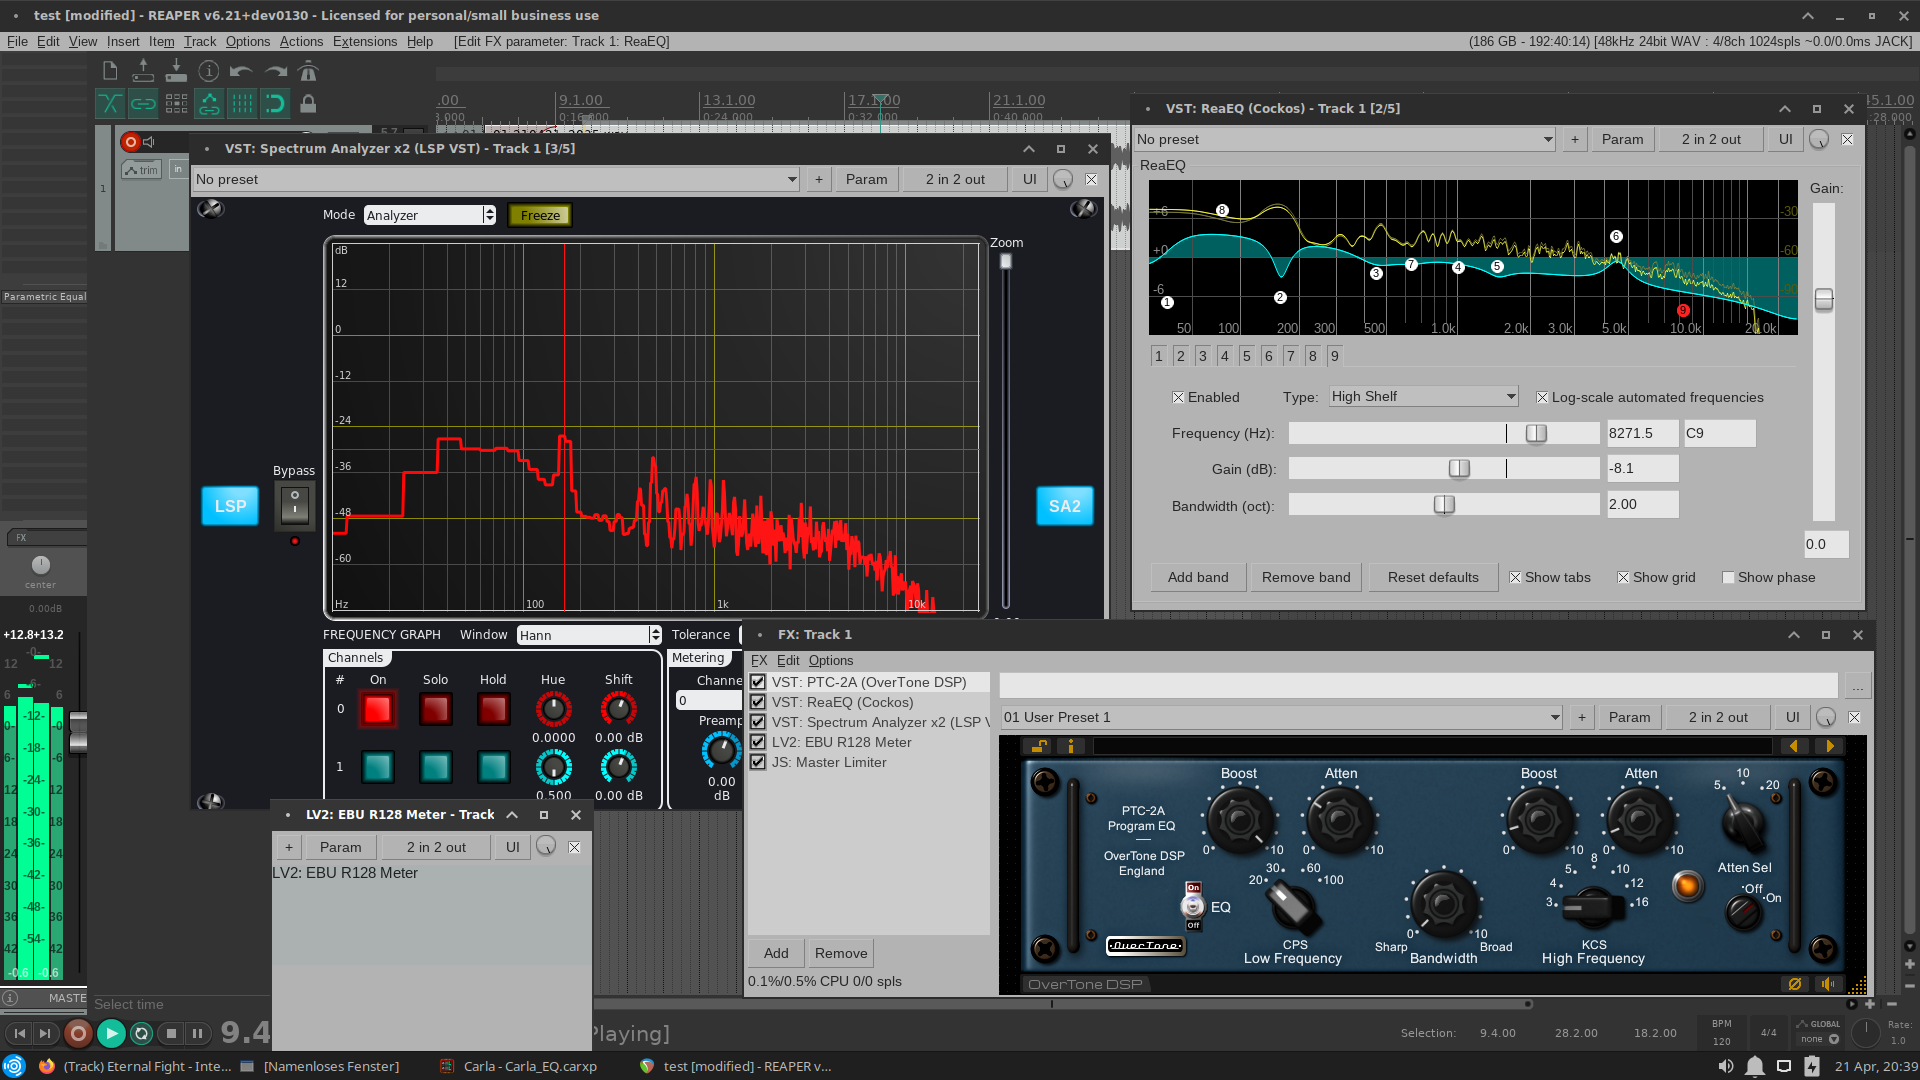Click the EBU R128 Meter 2 in 2 out button

click(x=436, y=847)
